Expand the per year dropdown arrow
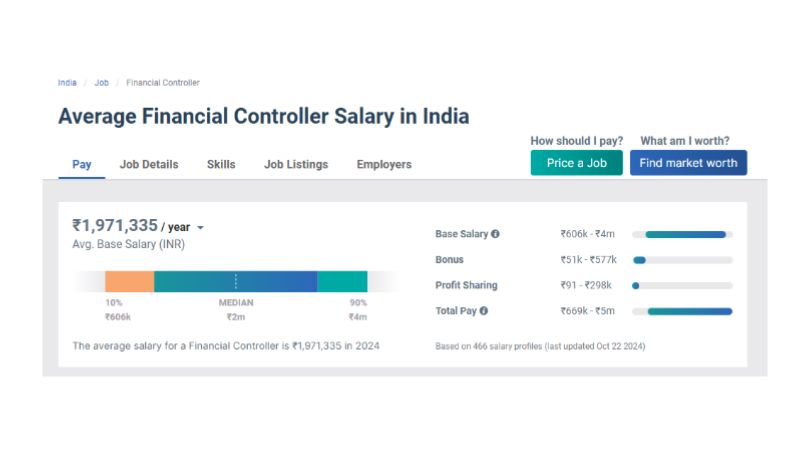 pos(200,228)
